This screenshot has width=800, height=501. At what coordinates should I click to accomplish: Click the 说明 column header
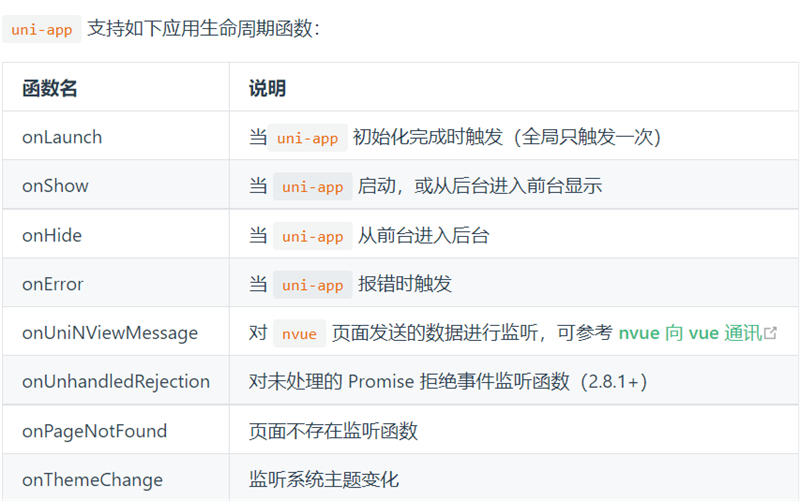(267, 88)
